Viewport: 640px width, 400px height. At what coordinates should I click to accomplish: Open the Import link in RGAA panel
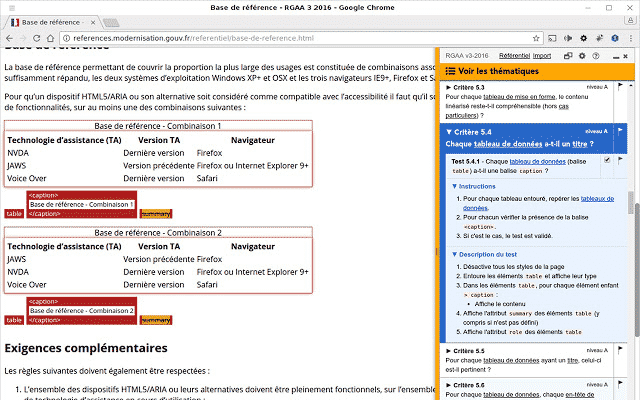click(x=542, y=56)
